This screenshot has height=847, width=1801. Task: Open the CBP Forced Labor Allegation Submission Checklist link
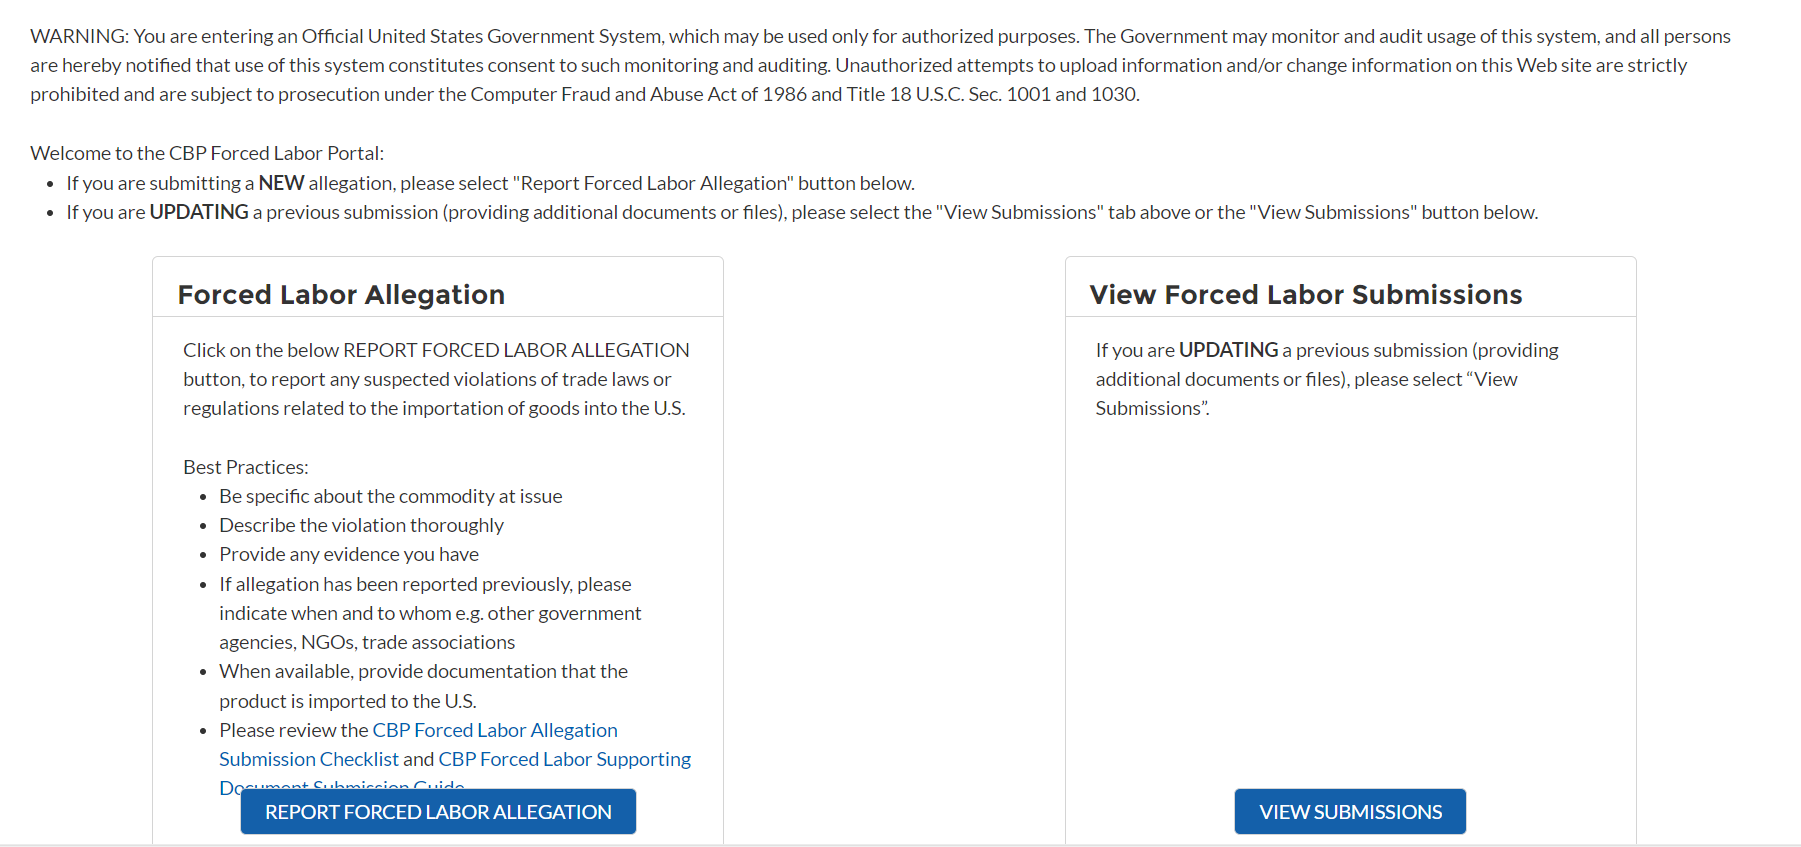pyautogui.click(x=494, y=731)
